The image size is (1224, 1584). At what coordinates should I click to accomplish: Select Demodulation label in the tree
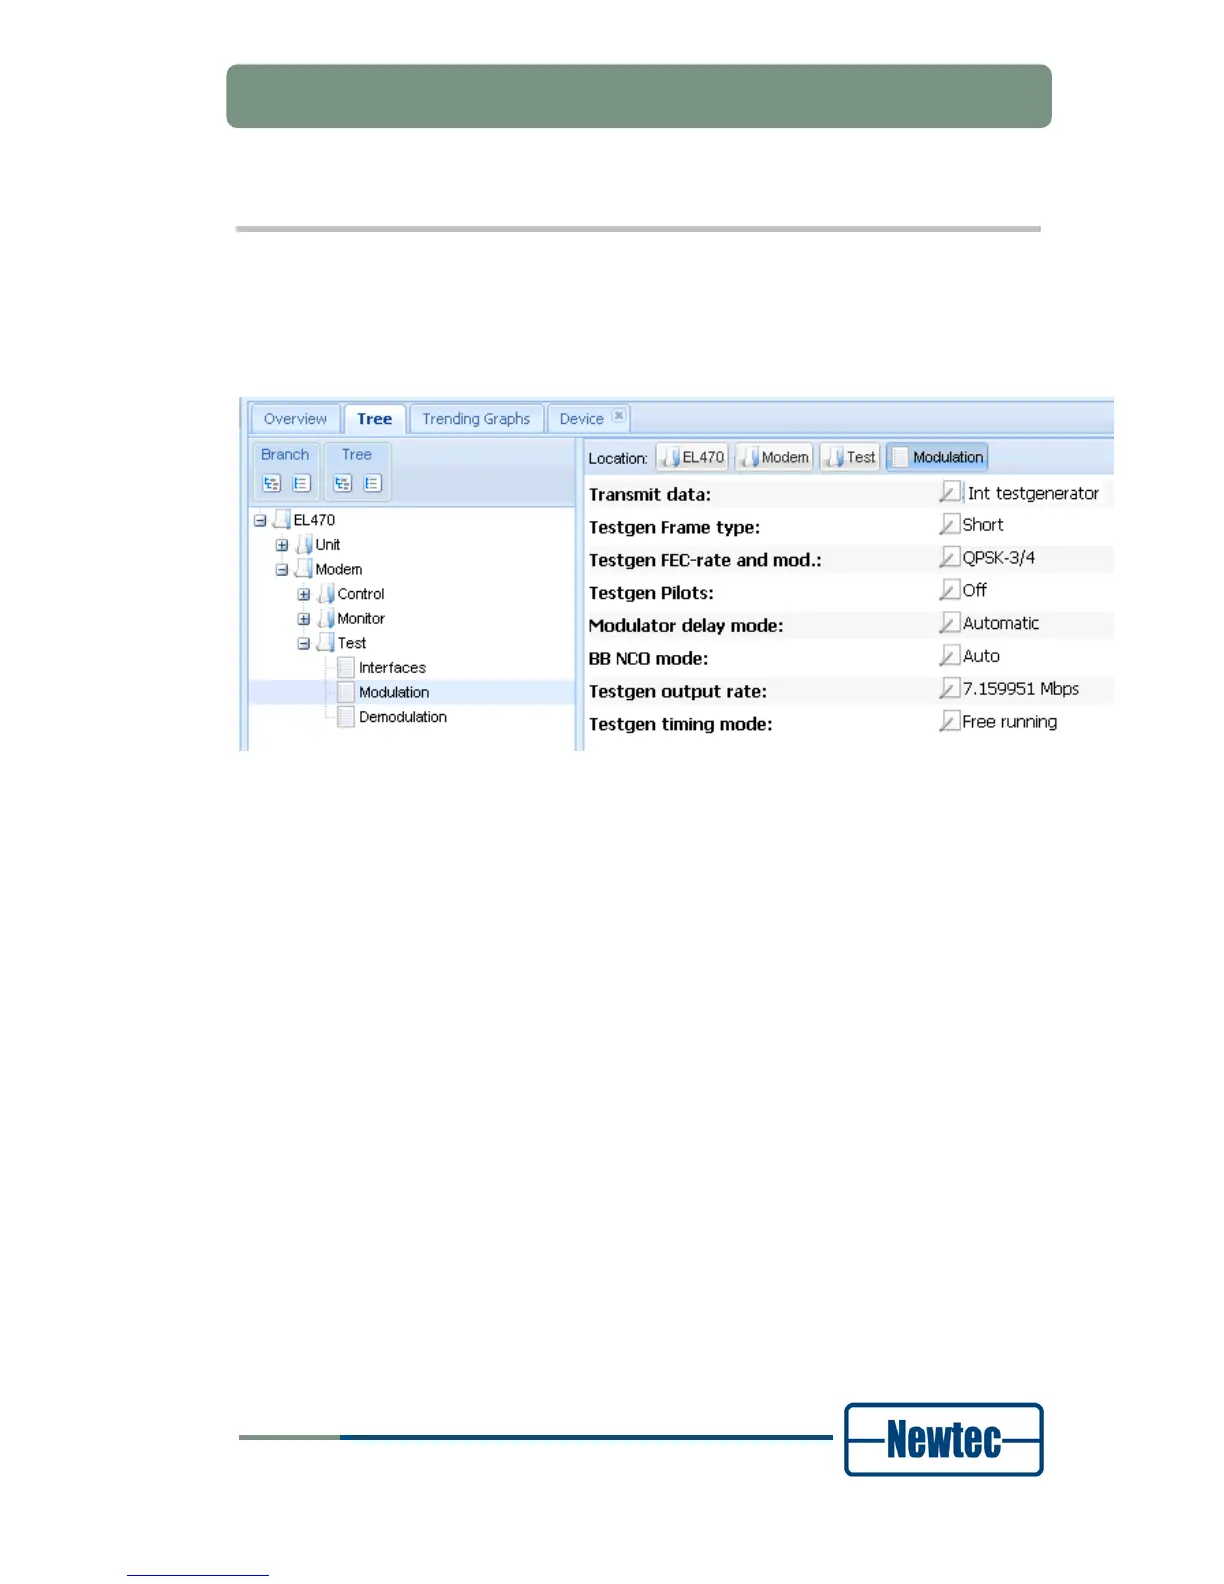(x=403, y=716)
